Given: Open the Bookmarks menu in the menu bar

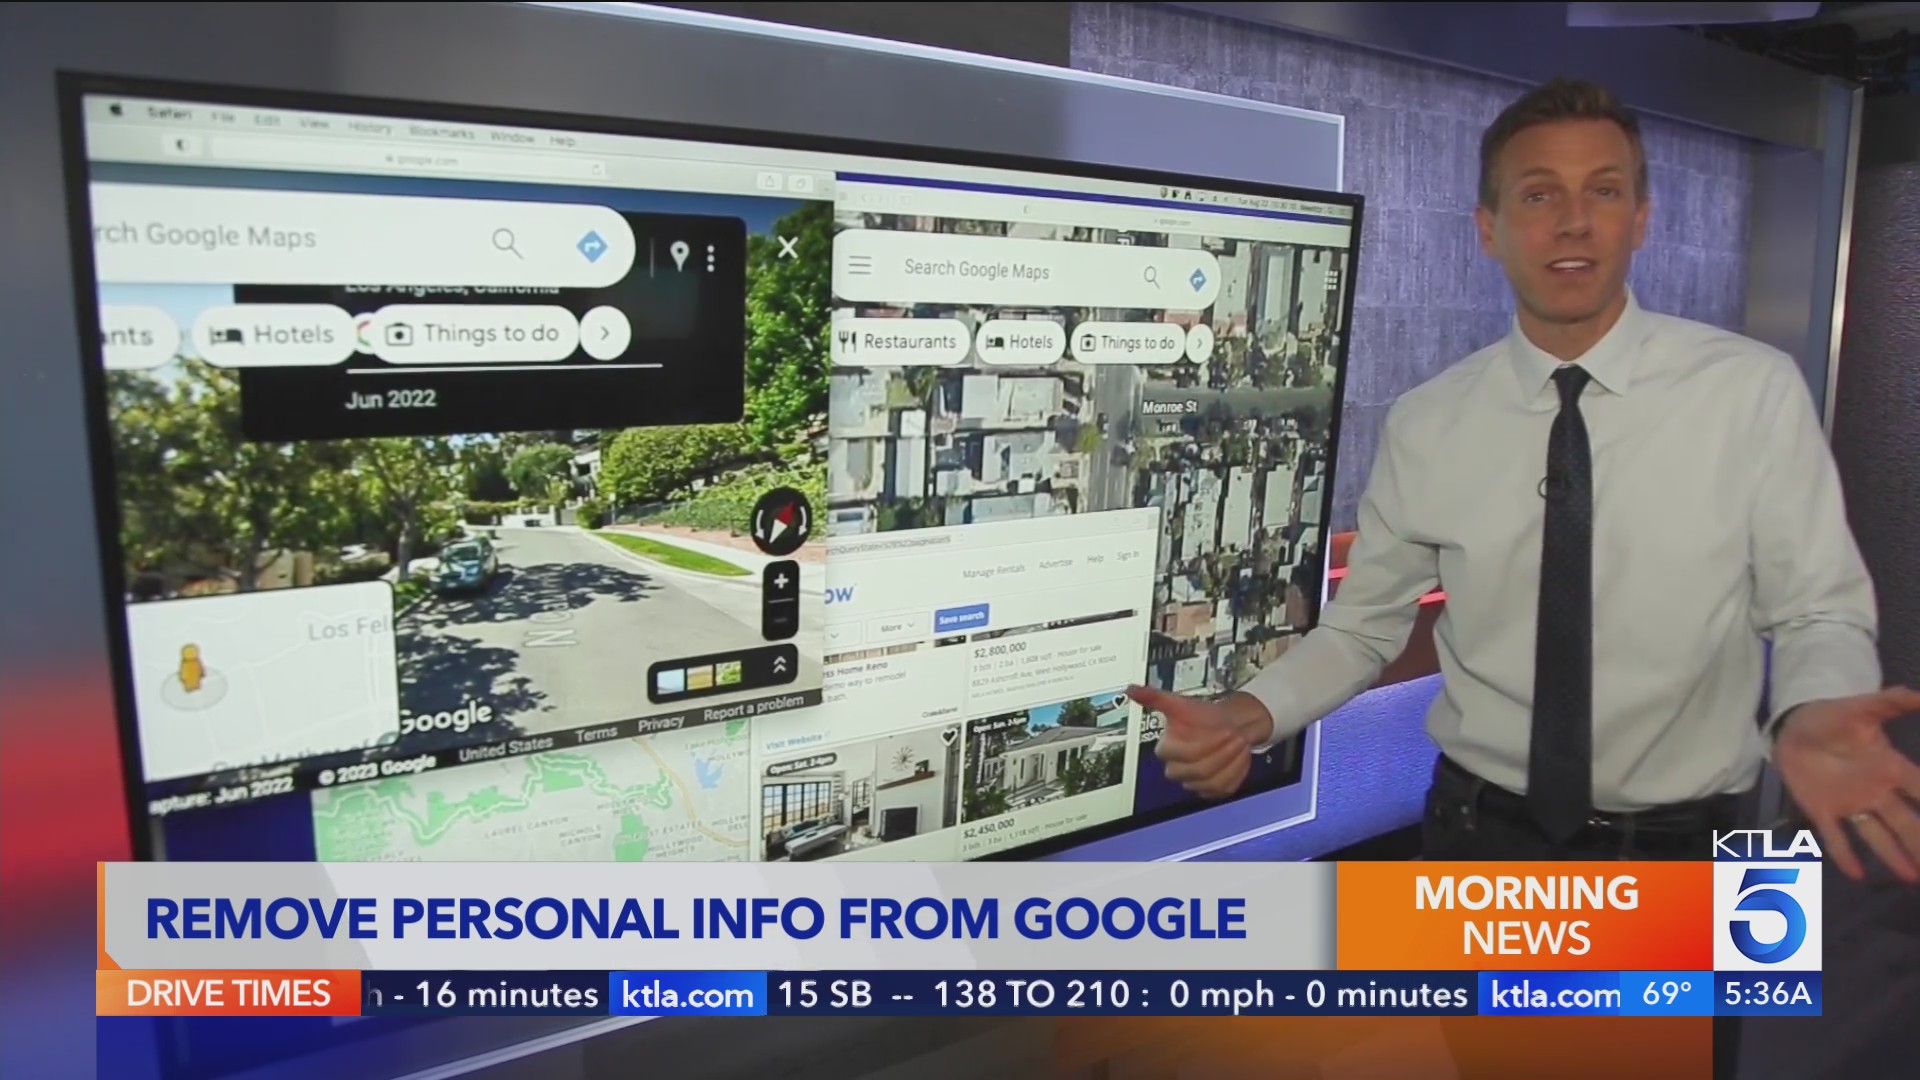Looking at the screenshot, I should point(440,132).
